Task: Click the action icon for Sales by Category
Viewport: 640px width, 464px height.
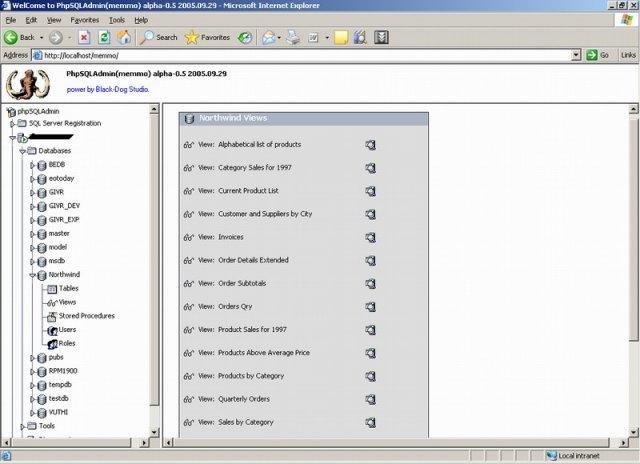Action: 370,422
